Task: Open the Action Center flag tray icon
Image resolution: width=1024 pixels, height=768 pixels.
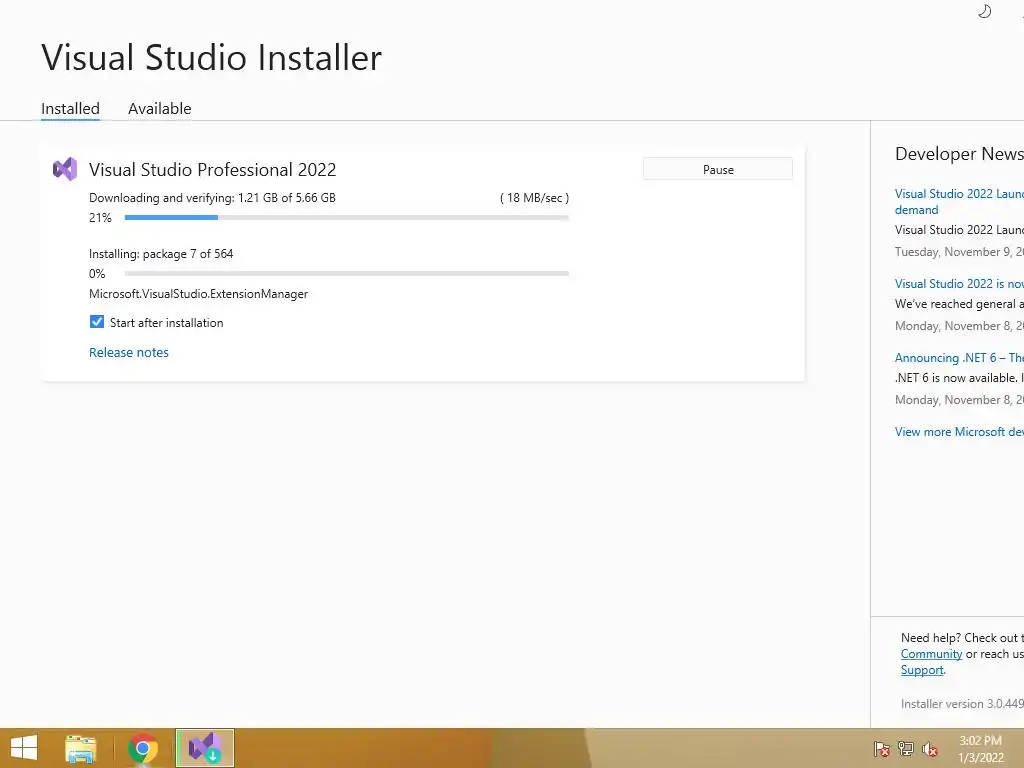Action: pos(881,748)
